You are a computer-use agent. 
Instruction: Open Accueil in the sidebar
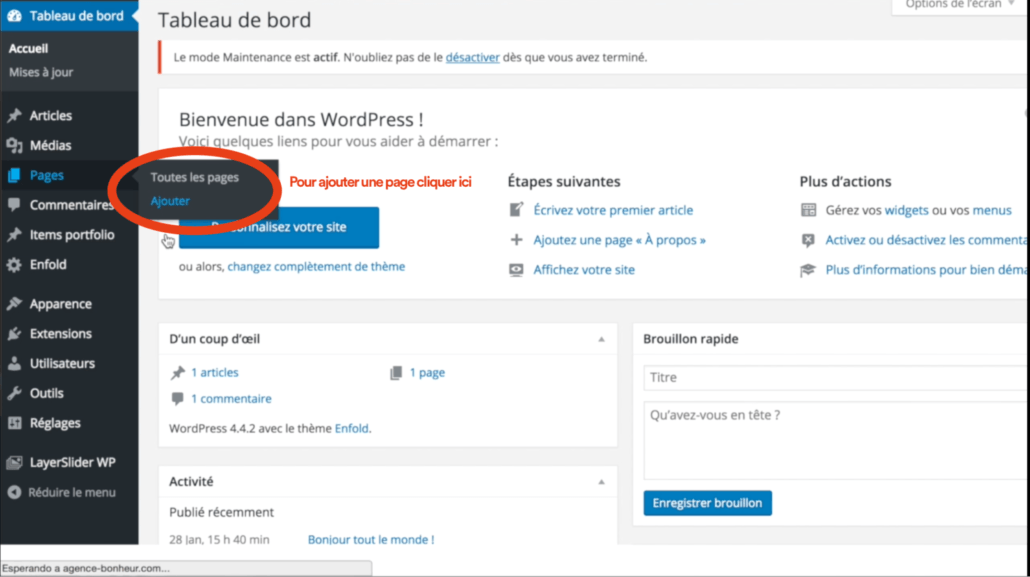pyautogui.click(x=28, y=48)
